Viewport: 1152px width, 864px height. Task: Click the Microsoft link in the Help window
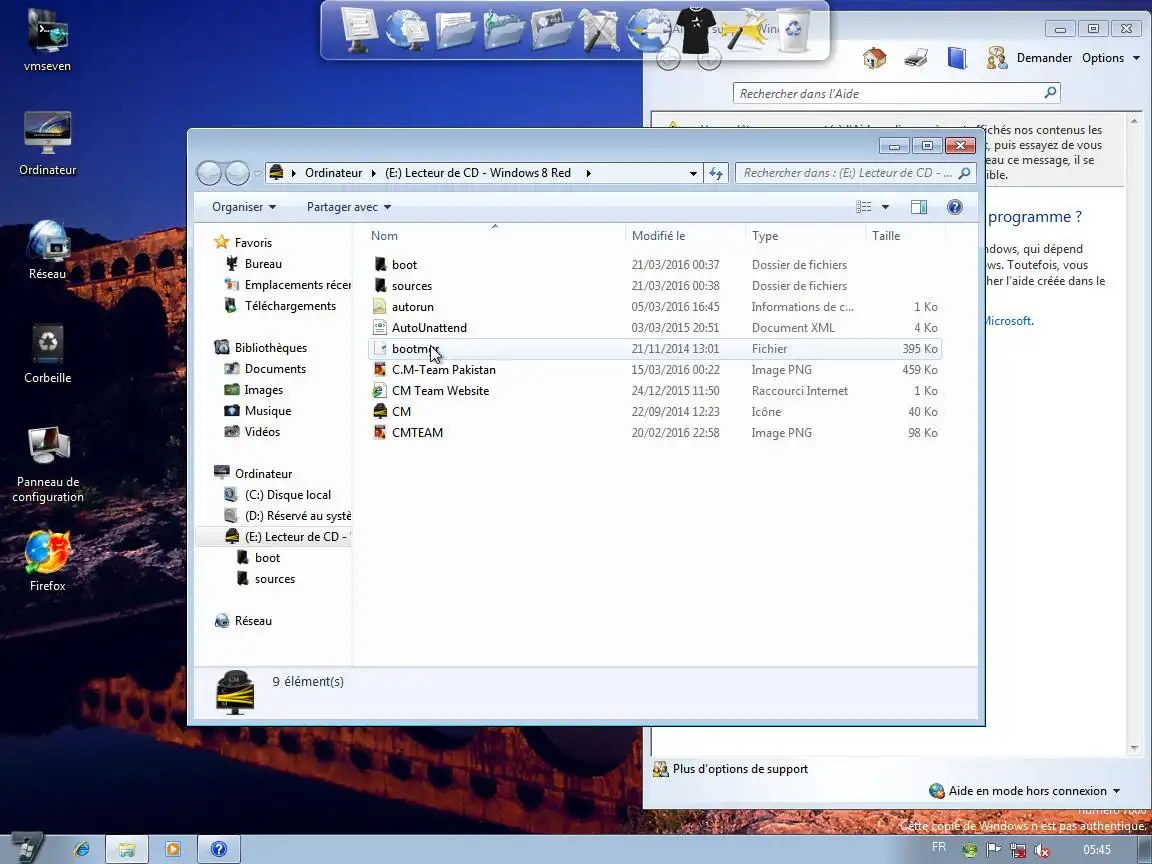1007,321
